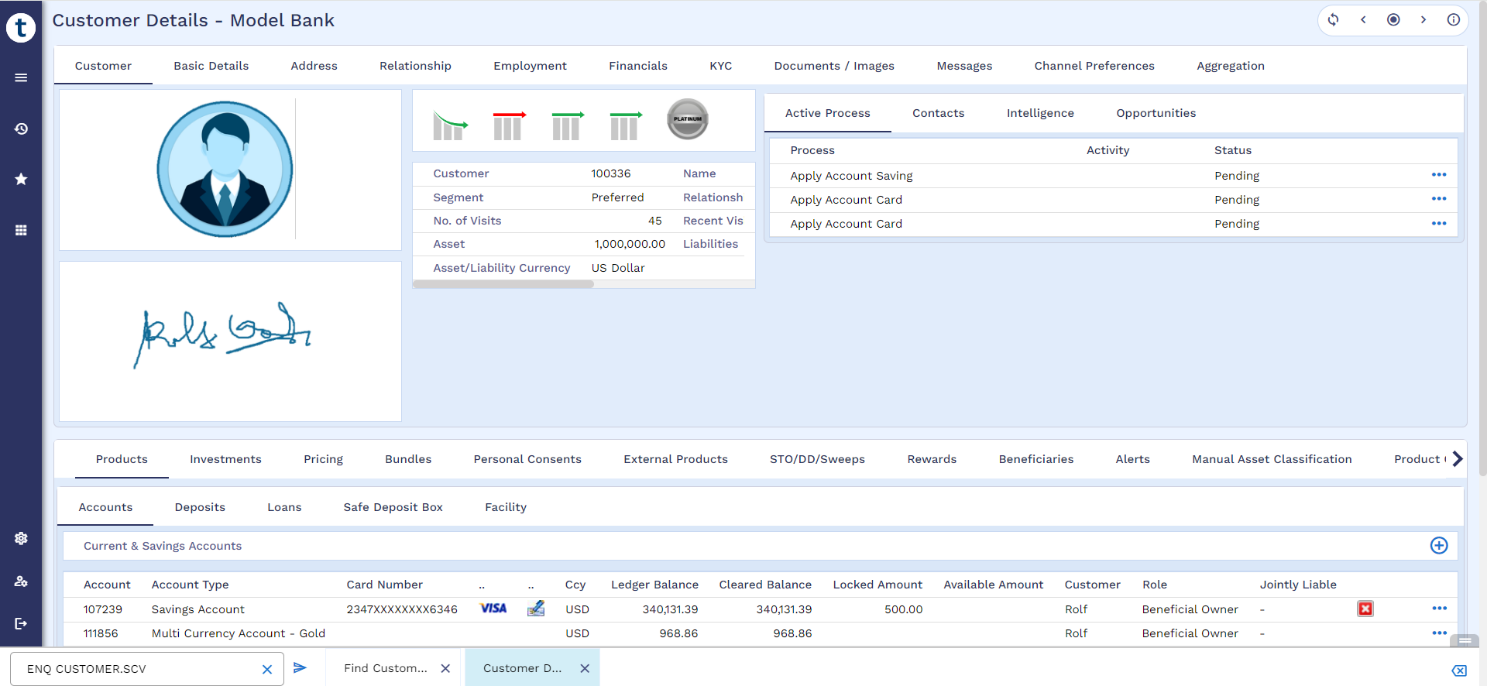The height and width of the screenshot is (686, 1487).
Task: Click the hamburger menu icon in sidebar
Action: pyautogui.click(x=21, y=78)
